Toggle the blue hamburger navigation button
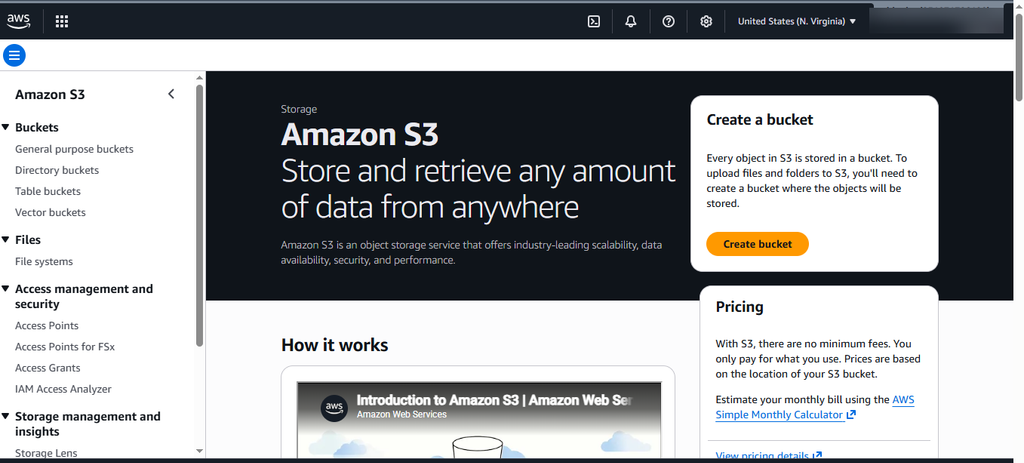 14,56
